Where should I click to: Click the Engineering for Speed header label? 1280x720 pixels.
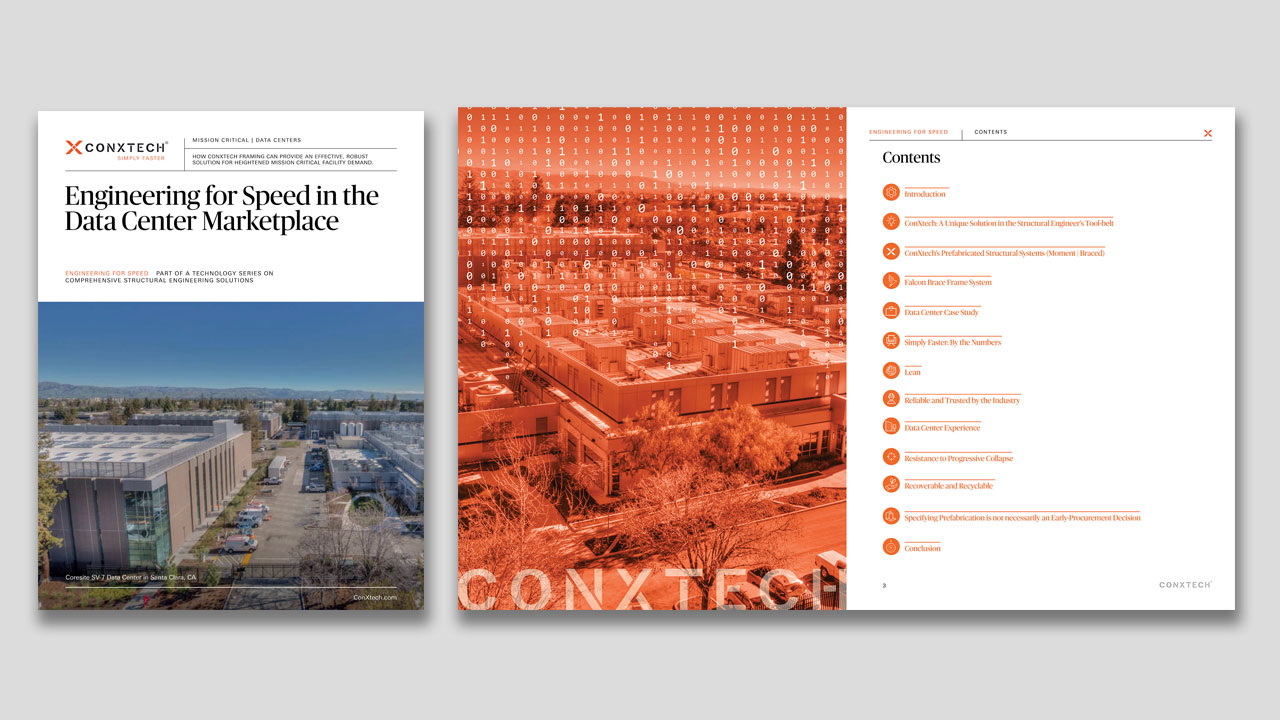tap(908, 132)
